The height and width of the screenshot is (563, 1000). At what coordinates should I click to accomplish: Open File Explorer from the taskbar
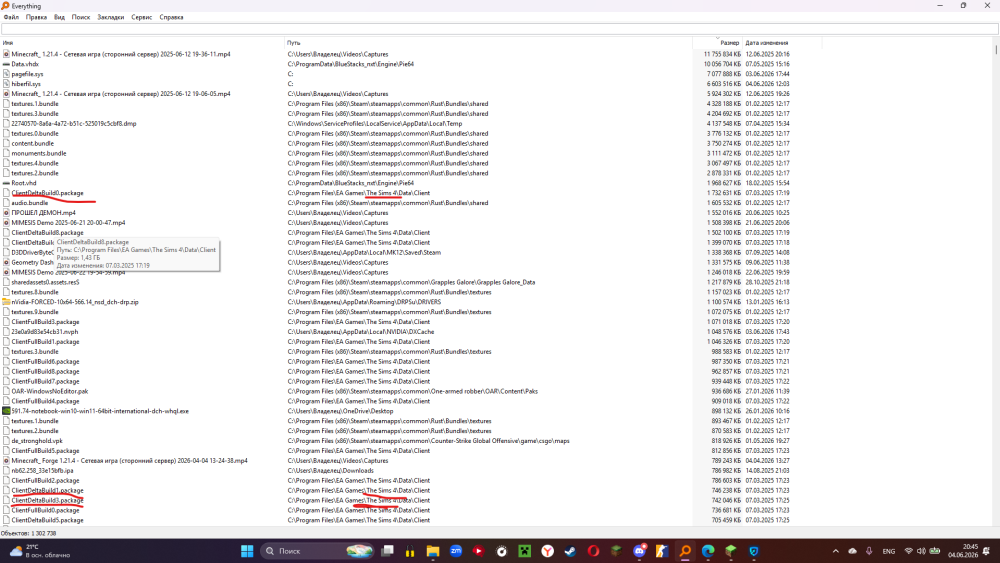tap(433, 551)
